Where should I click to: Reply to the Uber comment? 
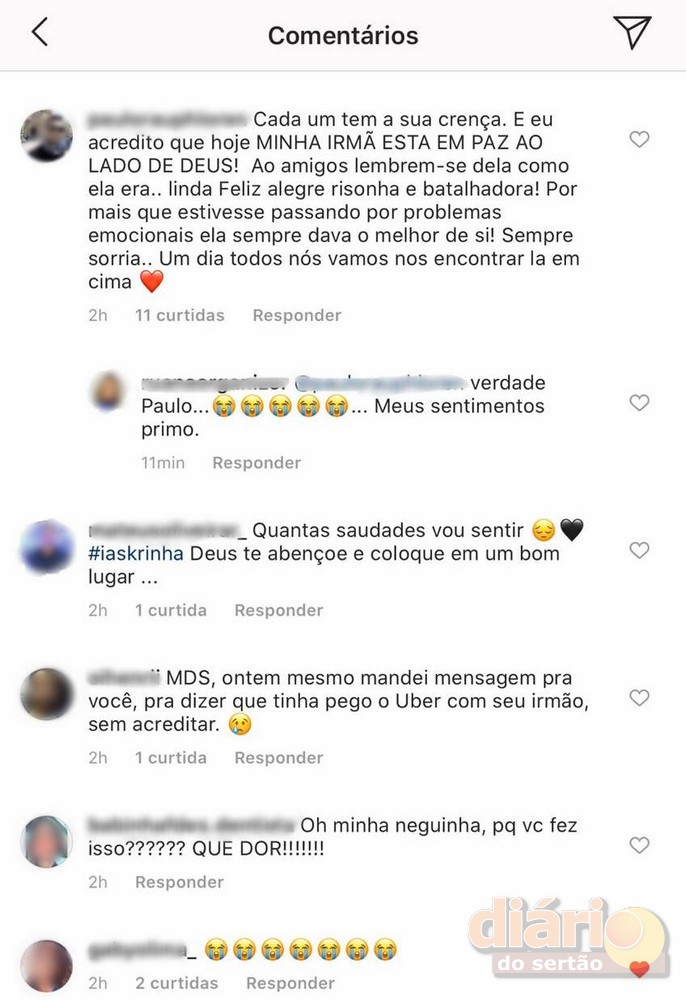point(279,758)
